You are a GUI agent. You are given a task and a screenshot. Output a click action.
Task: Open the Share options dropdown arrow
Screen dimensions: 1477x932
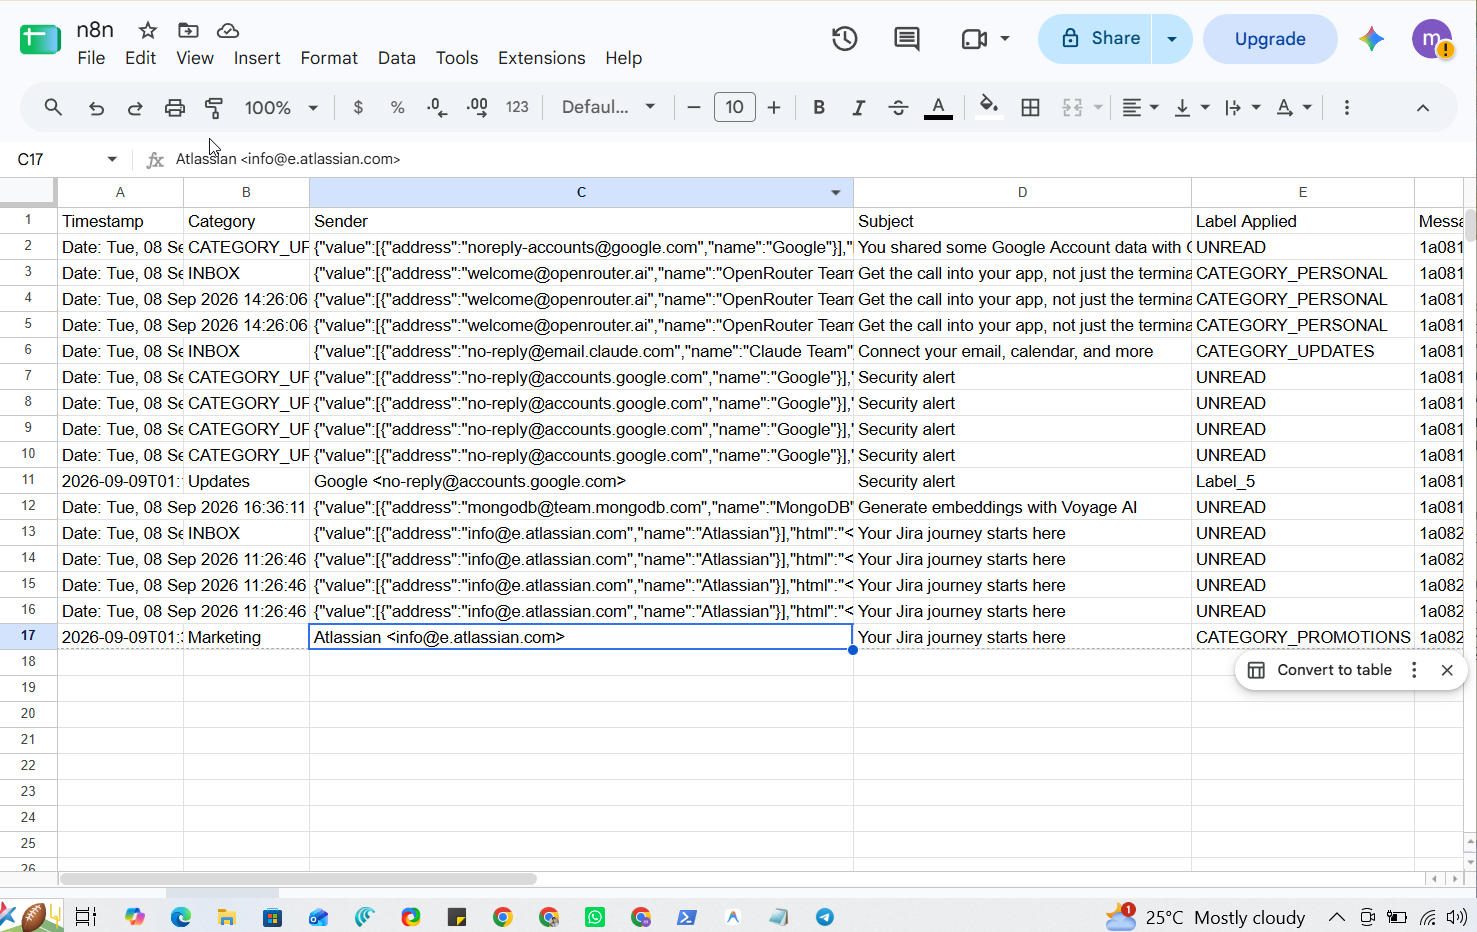tap(1172, 39)
